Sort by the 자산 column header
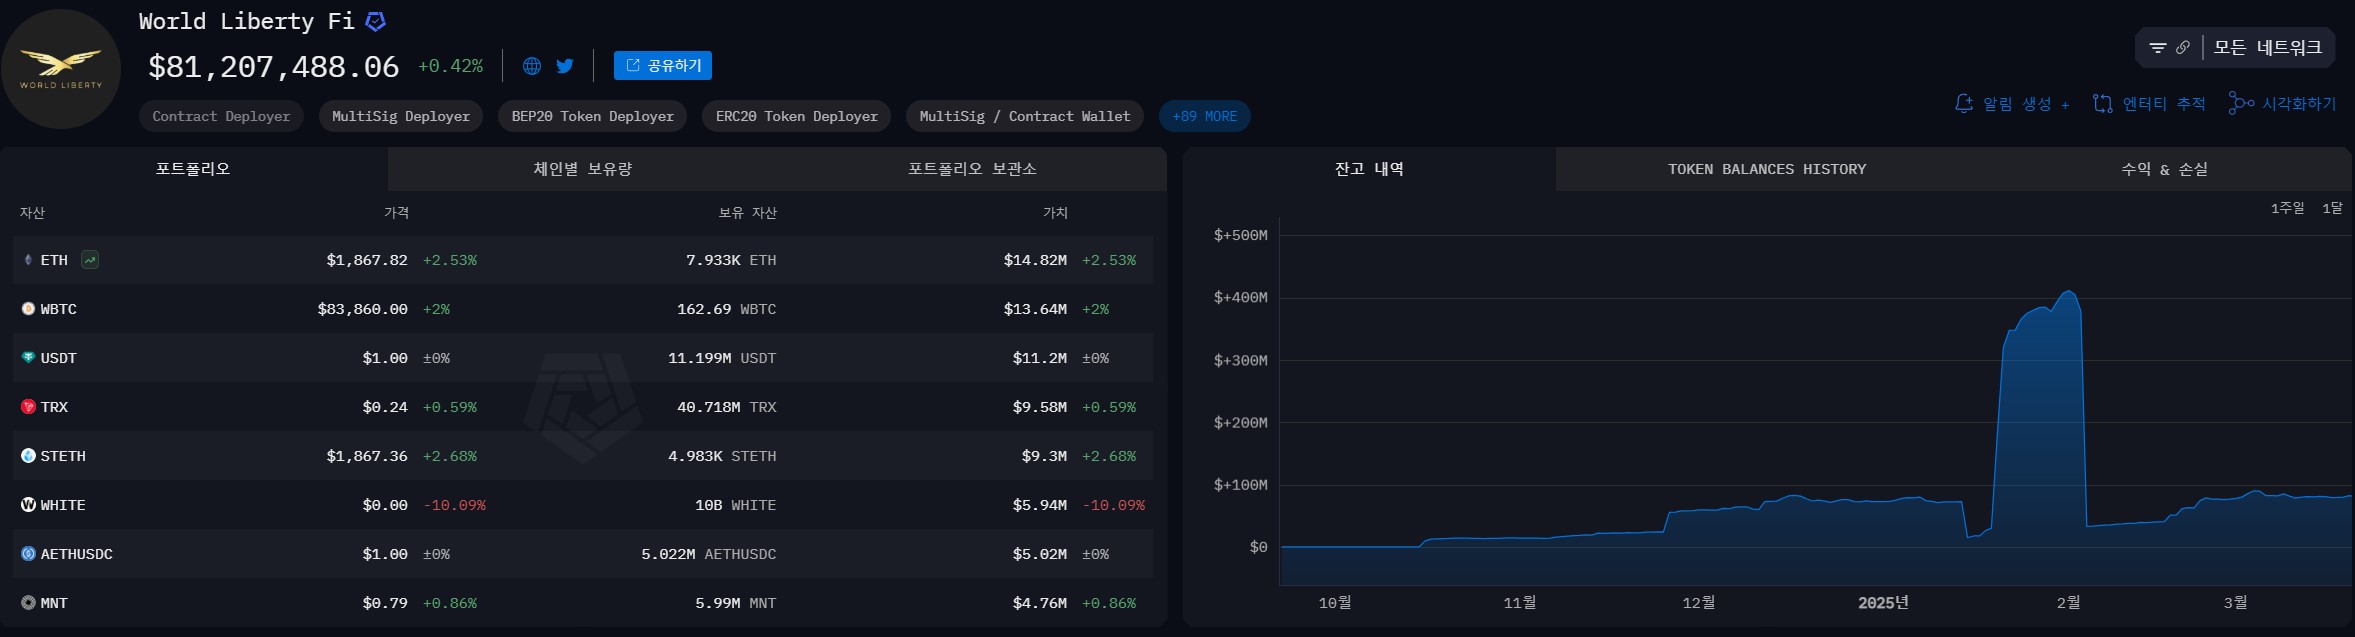The image size is (2355, 637). coord(32,213)
